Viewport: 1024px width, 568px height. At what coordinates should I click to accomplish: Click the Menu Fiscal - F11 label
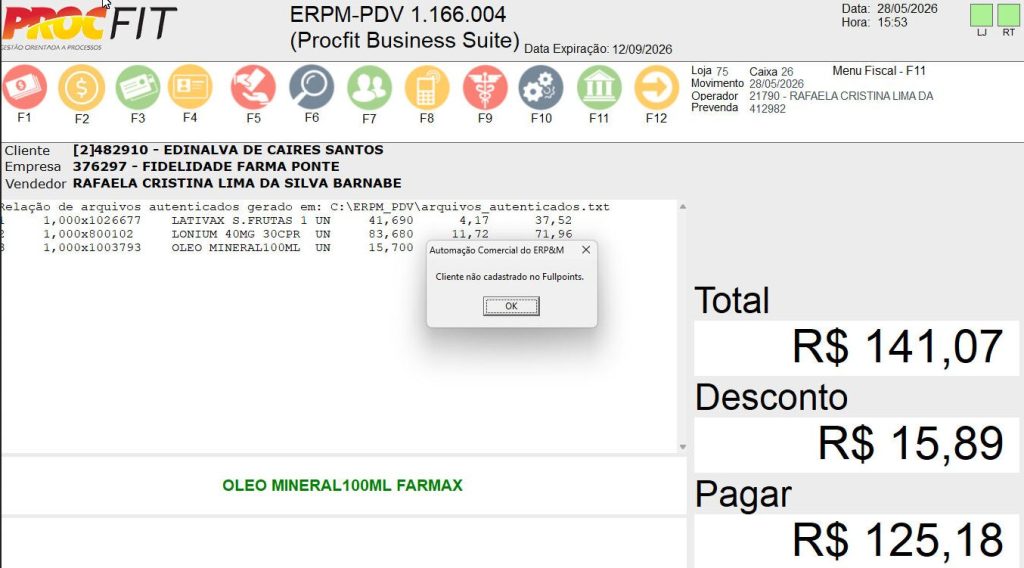click(x=878, y=71)
